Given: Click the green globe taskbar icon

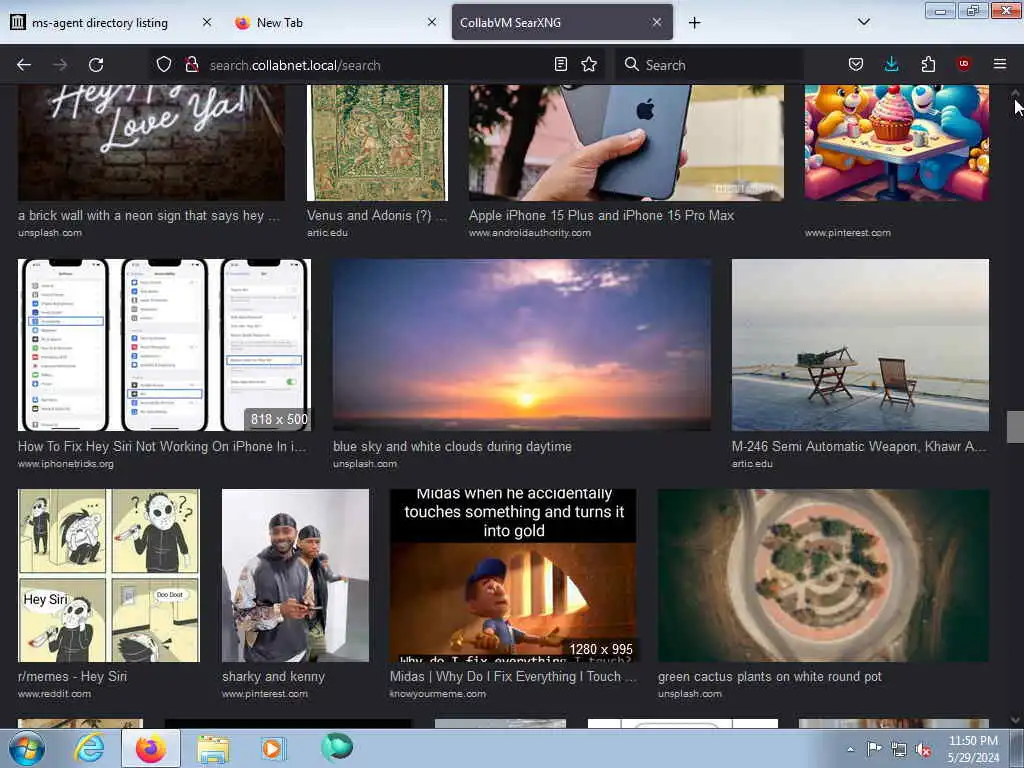Looking at the screenshot, I should (337, 748).
